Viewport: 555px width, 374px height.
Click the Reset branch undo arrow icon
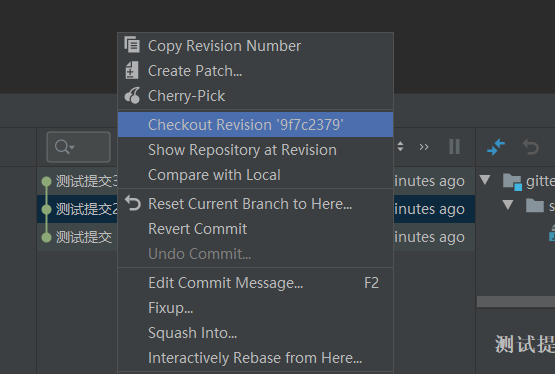click(133, 203)
